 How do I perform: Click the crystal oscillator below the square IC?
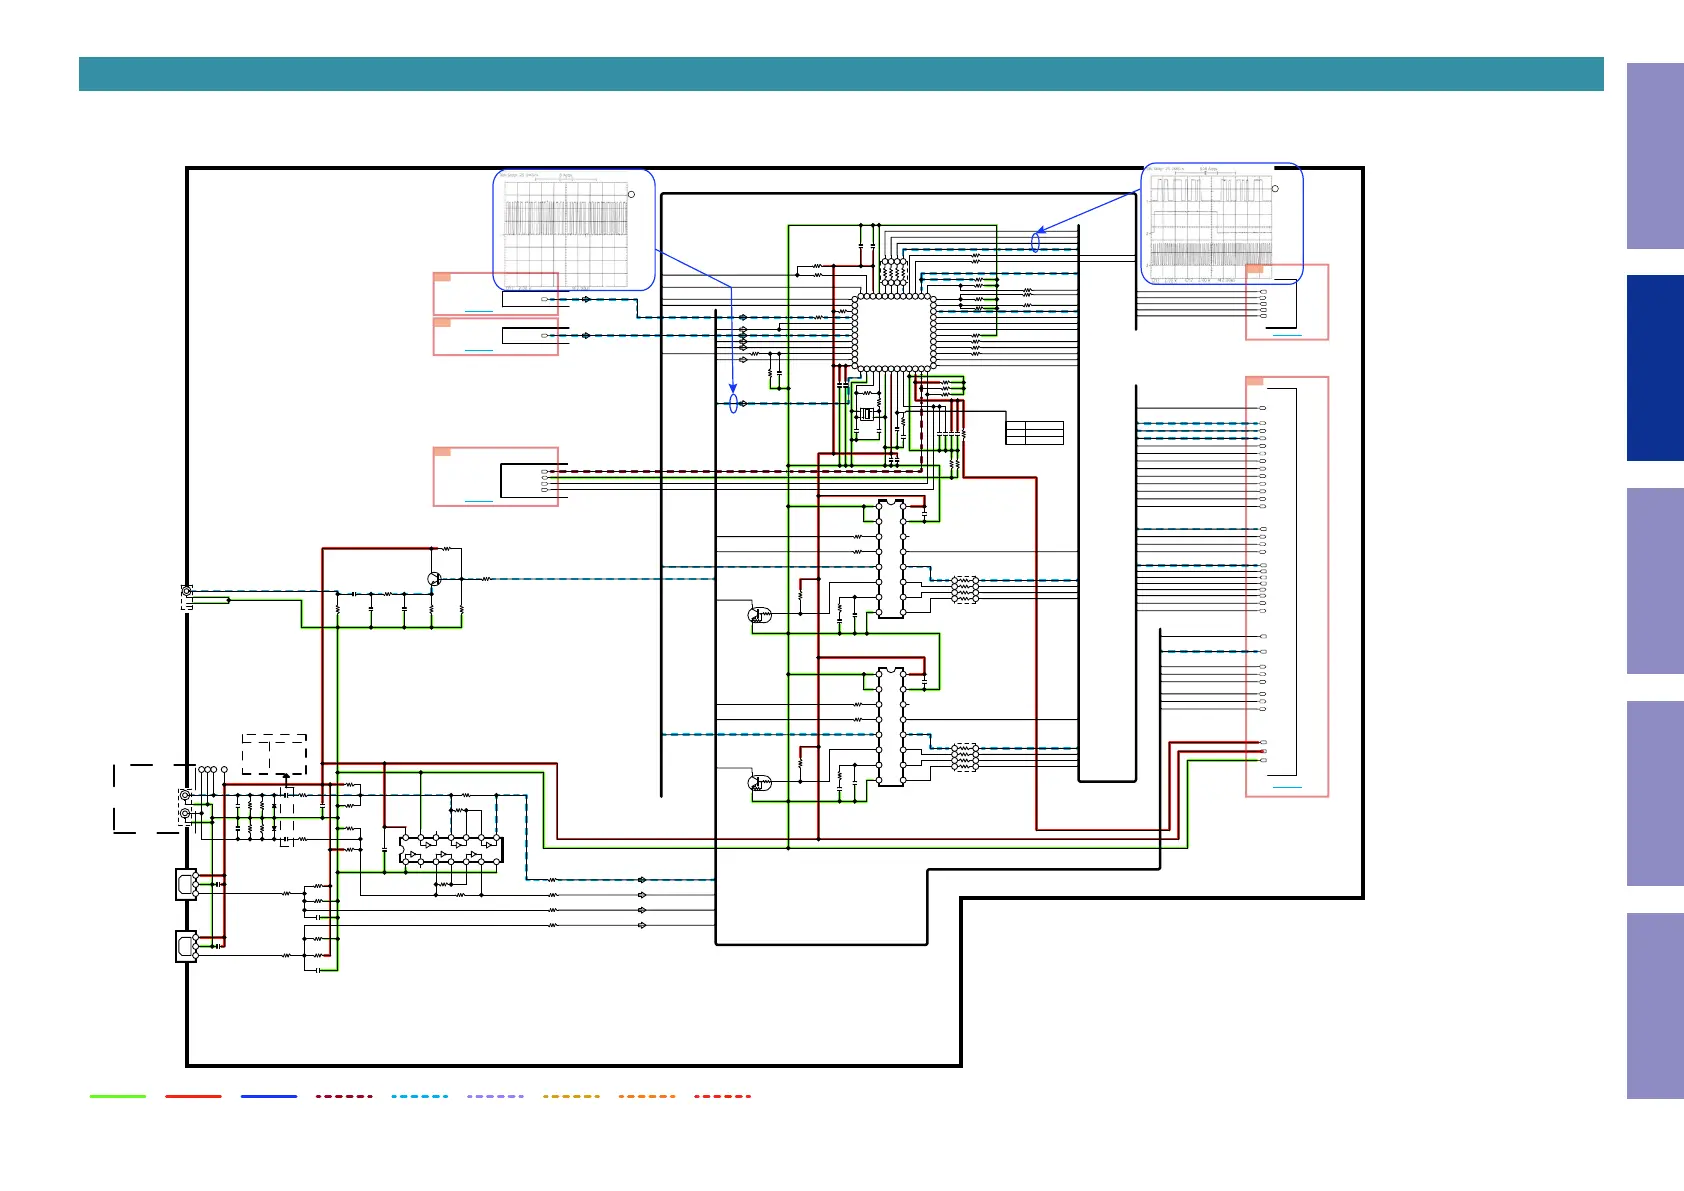(867, 414)
